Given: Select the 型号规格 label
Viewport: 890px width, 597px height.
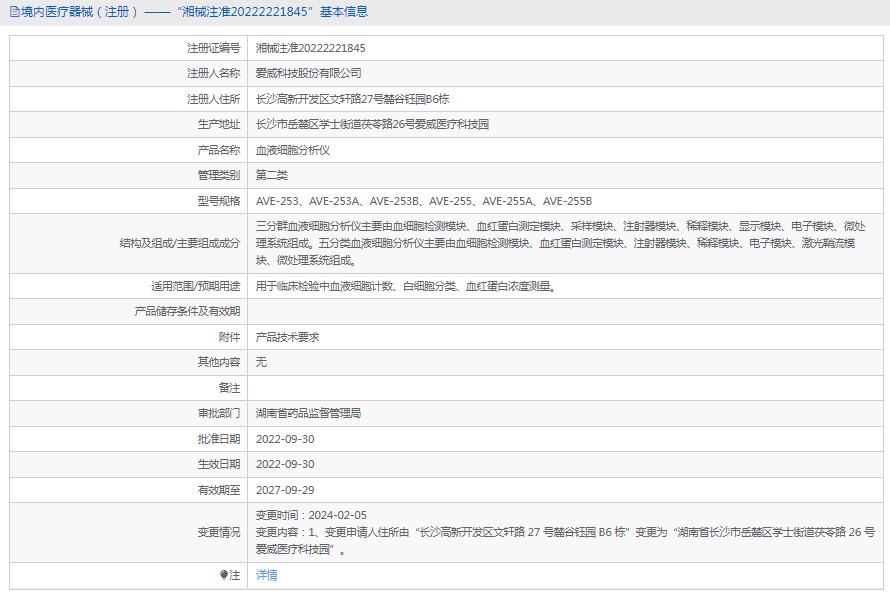Looking at the screenshot, I should (x=219, y=201).
